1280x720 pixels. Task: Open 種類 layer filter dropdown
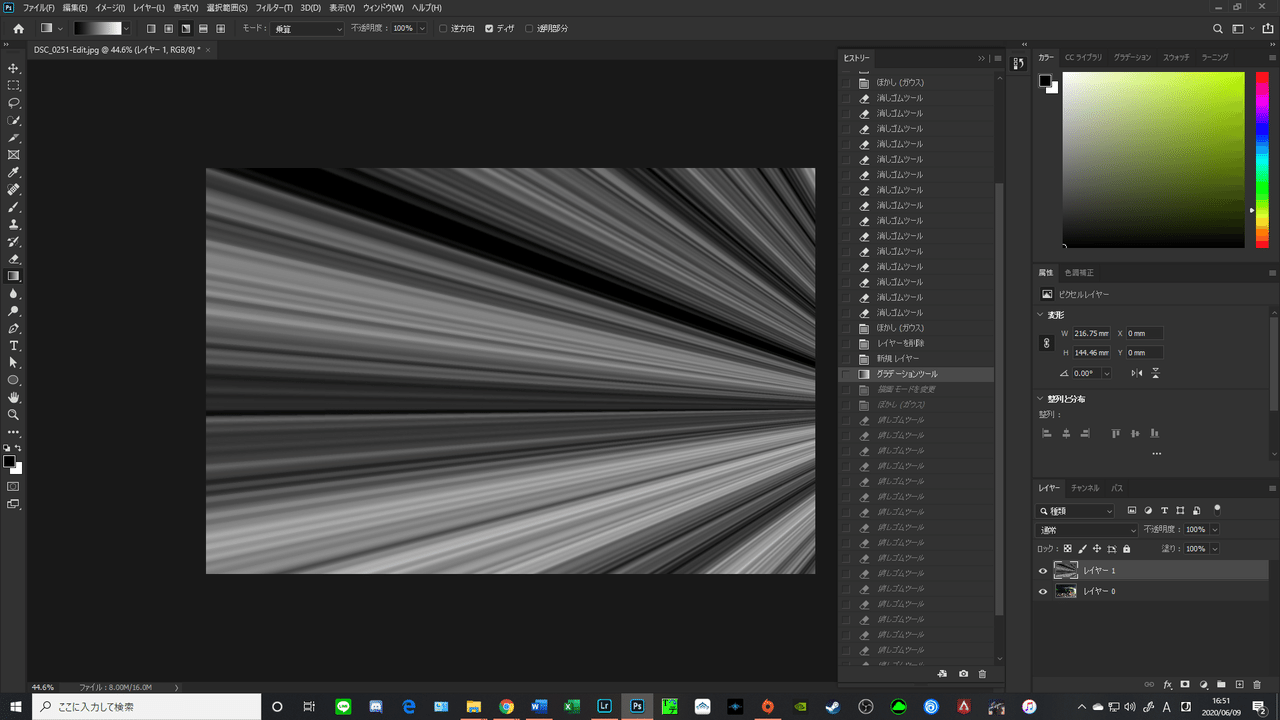pyautogui.click(x=1076, y=511)
